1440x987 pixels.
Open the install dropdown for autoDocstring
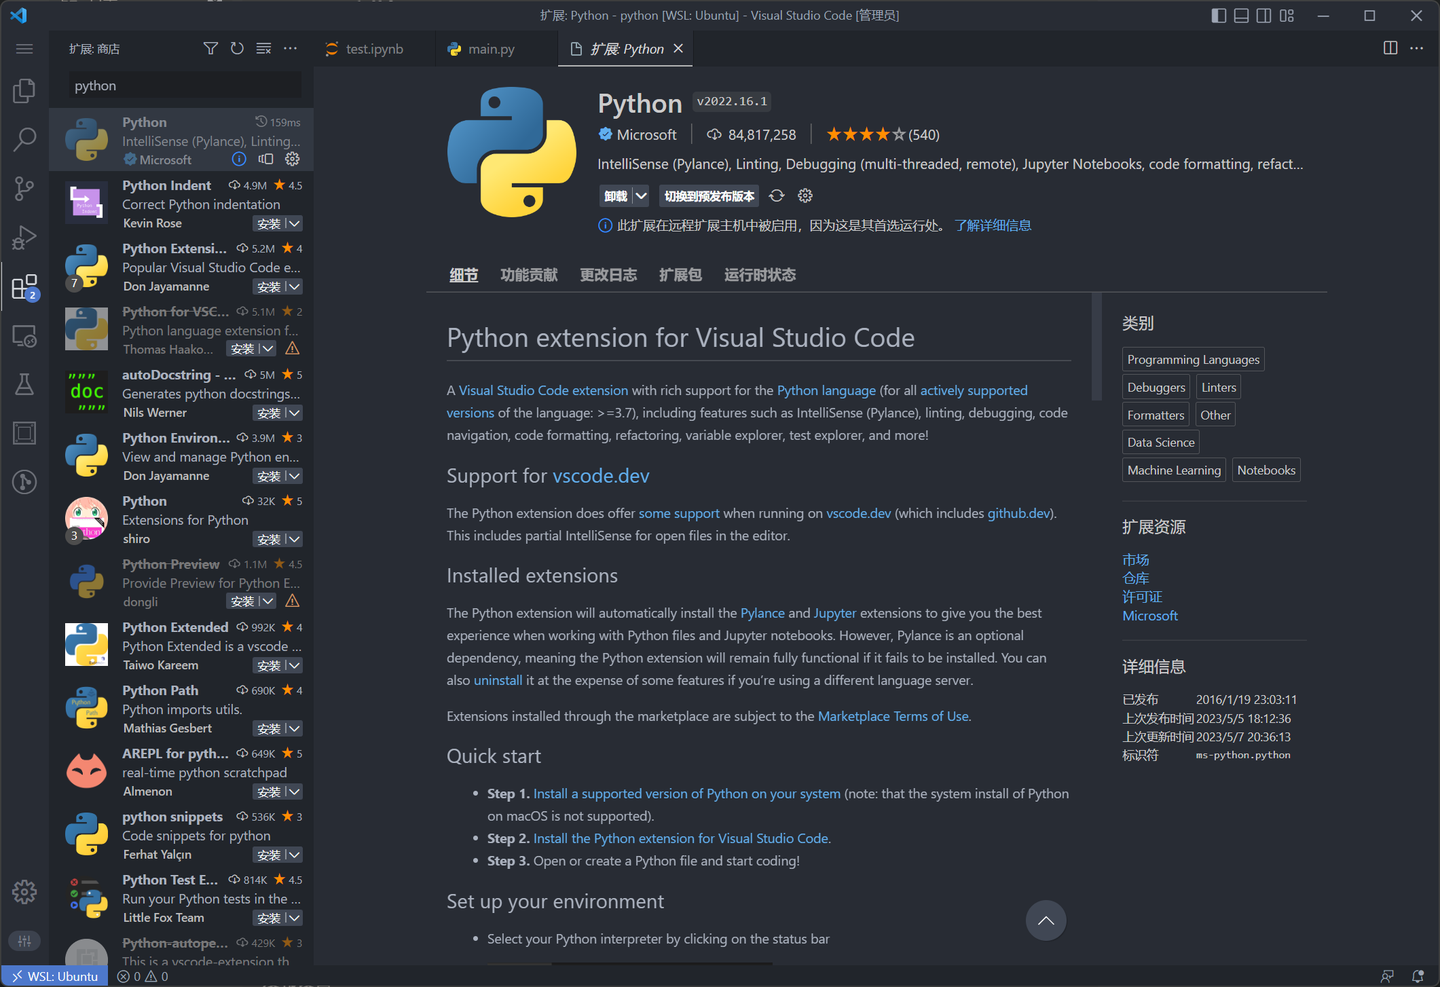coord(293,412)
